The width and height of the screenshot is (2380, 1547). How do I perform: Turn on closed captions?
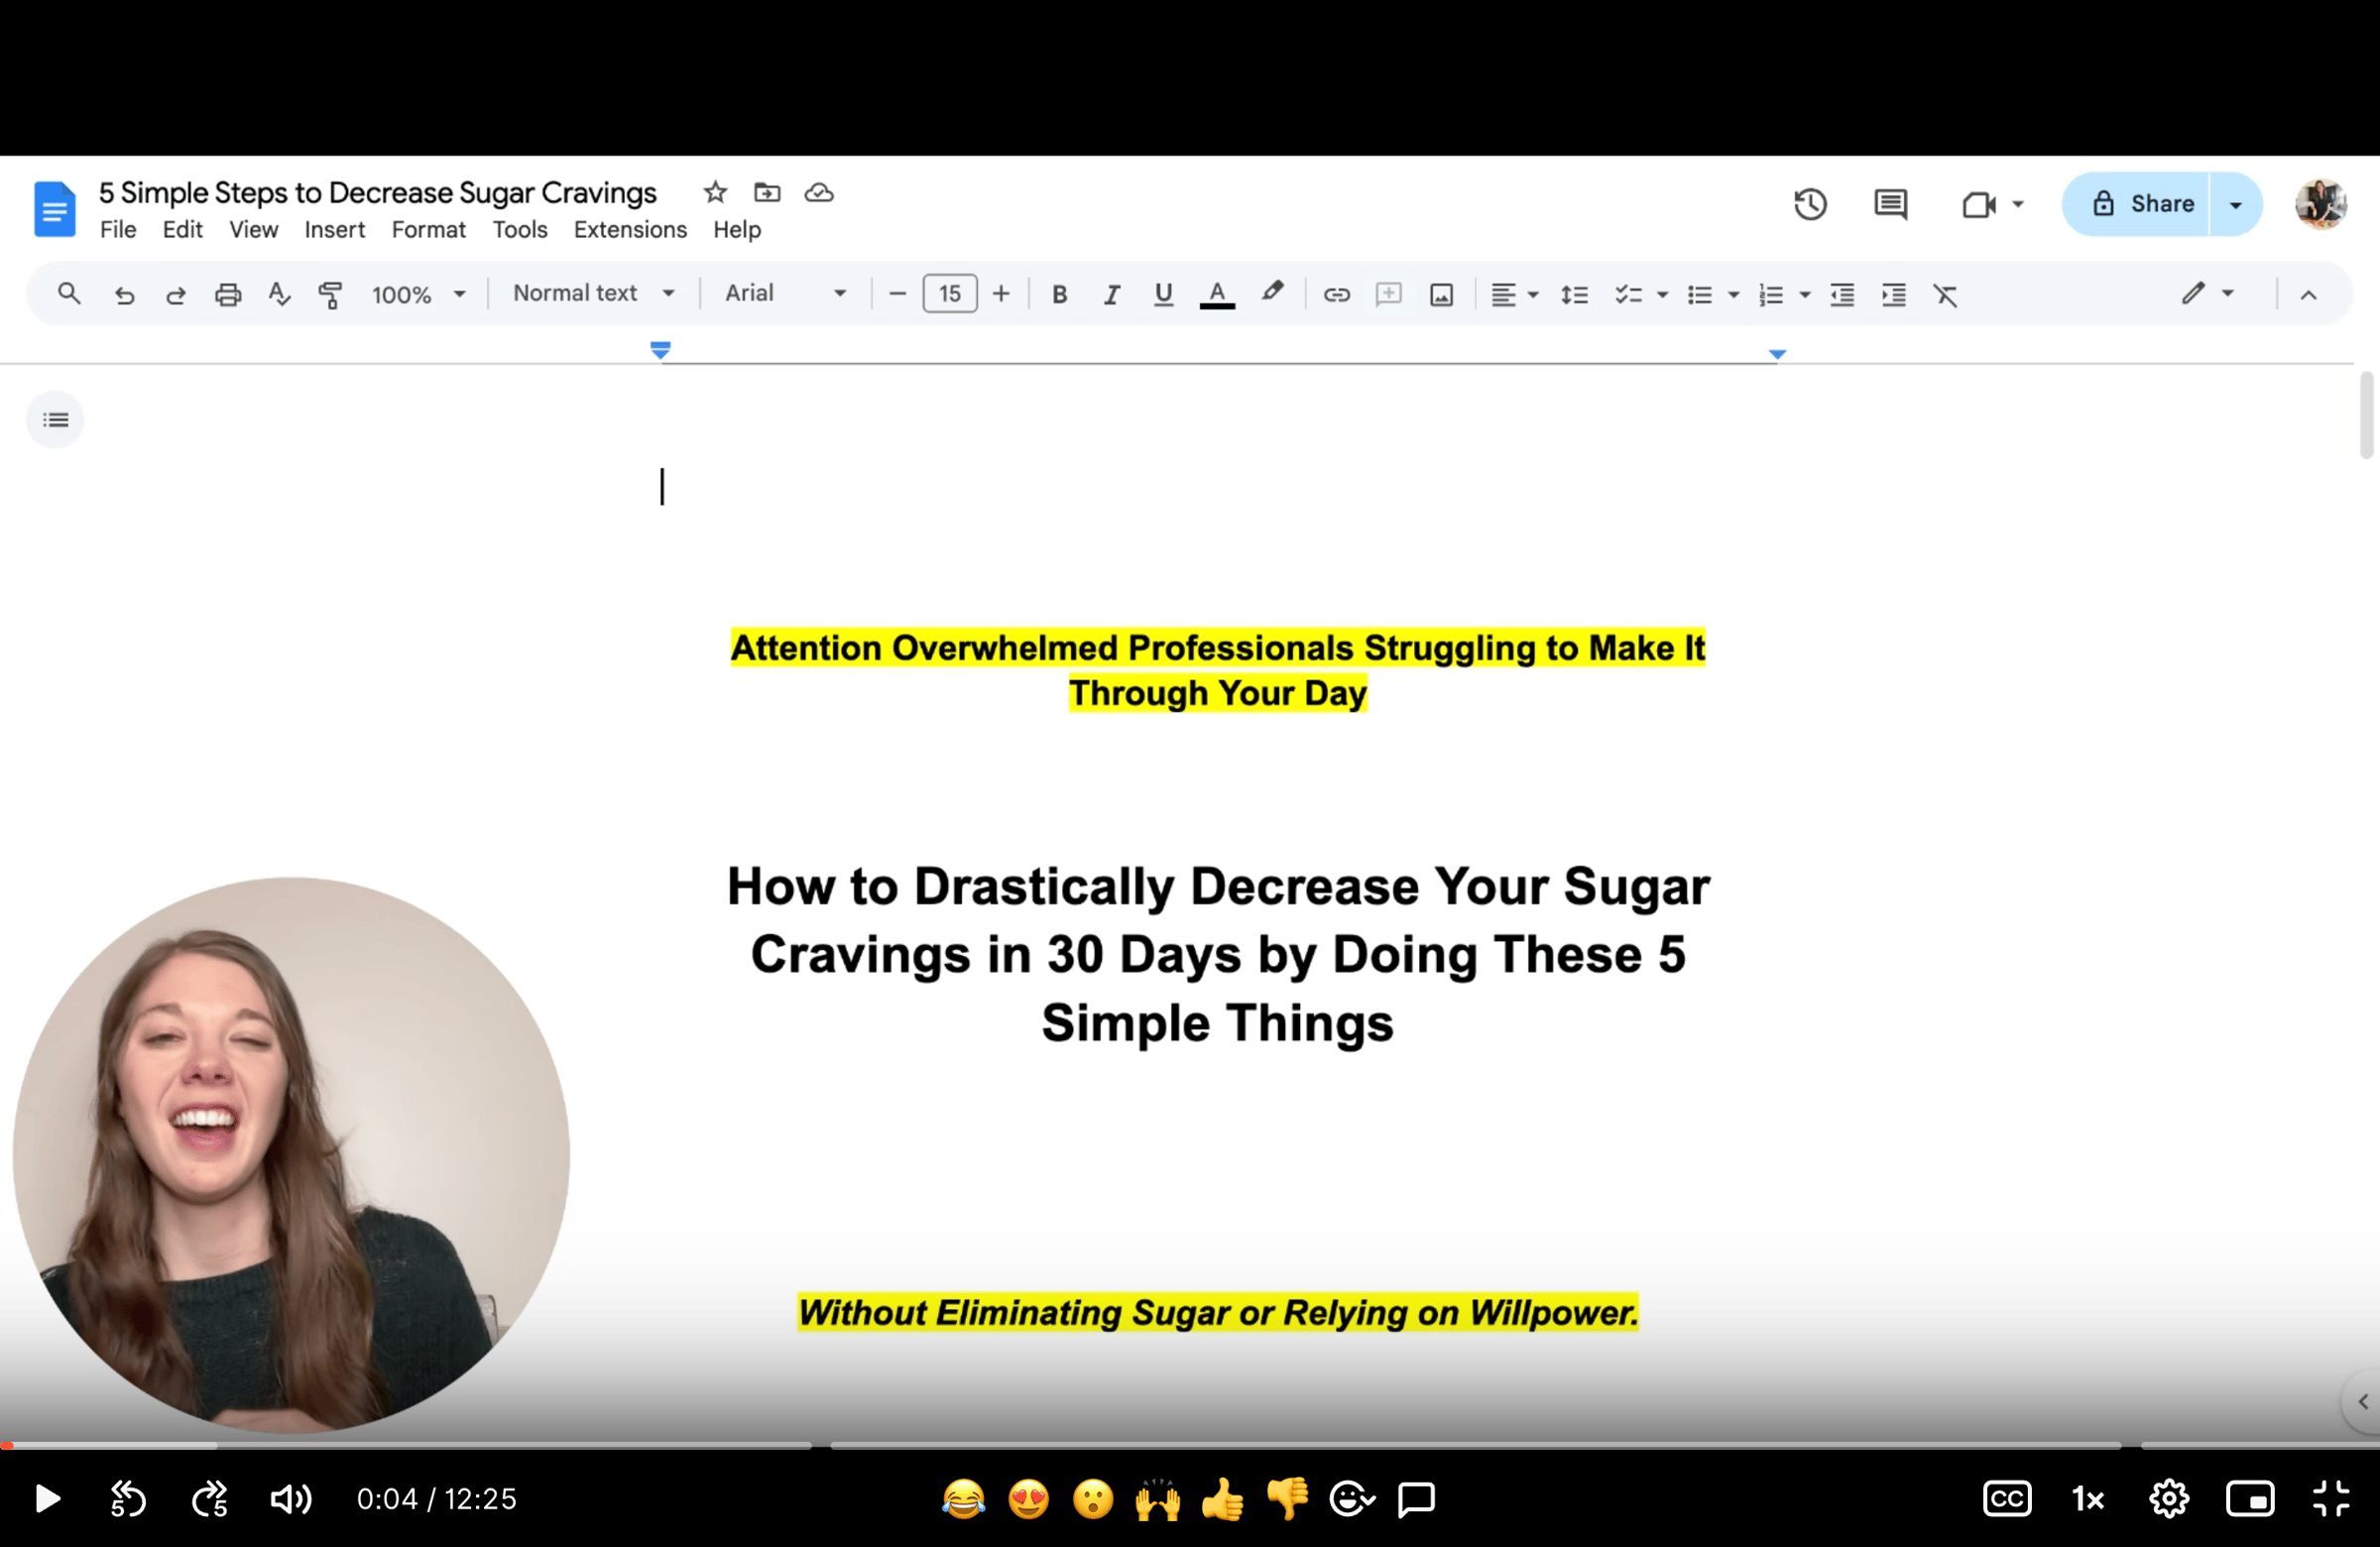(x=2007, y=1498)
